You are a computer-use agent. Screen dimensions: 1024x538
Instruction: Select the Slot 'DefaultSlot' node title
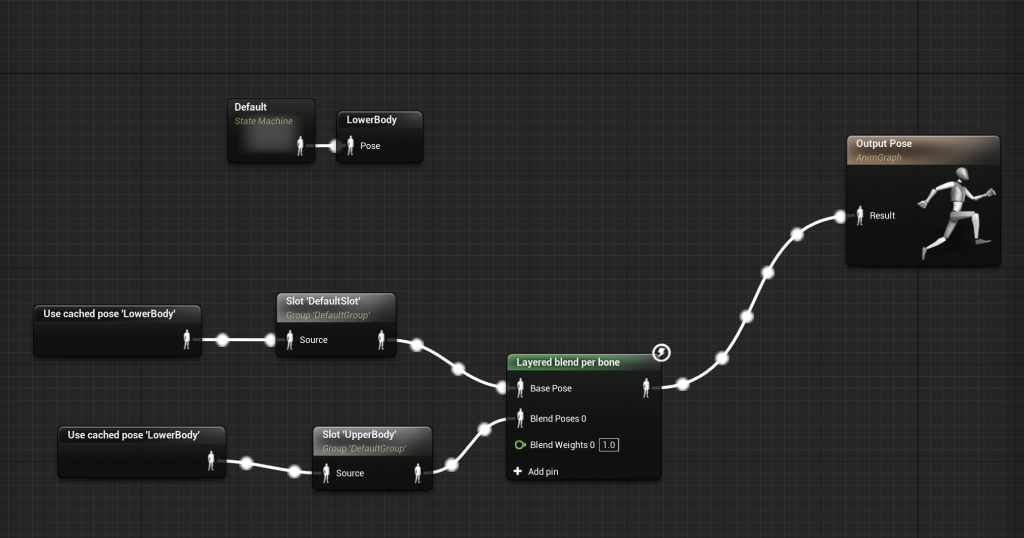(x=323, y=300)
